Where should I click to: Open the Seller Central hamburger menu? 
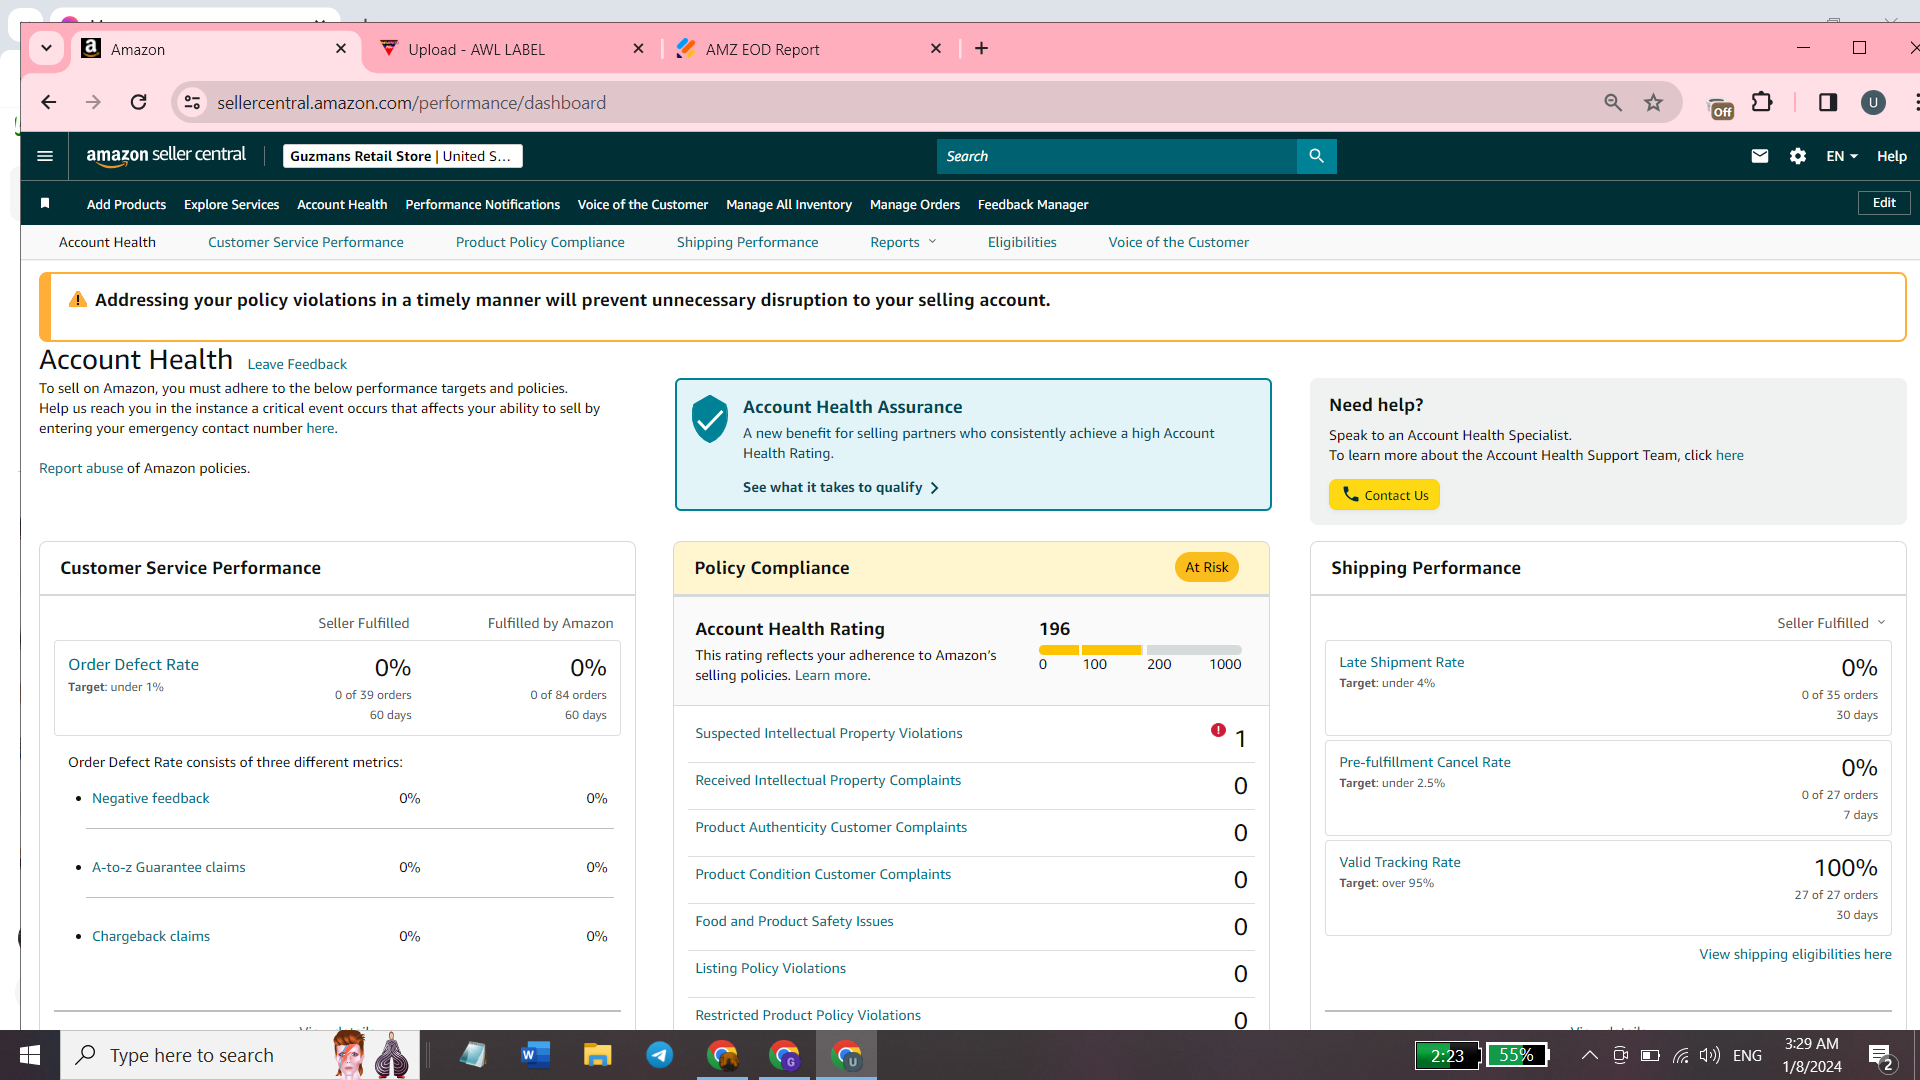pyautogui.click(x=45, y=156)
